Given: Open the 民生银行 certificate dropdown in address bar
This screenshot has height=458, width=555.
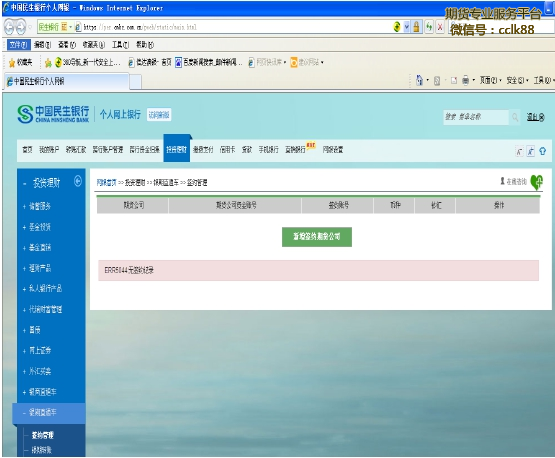Looking at the screenshot, I should coord(55,27).
